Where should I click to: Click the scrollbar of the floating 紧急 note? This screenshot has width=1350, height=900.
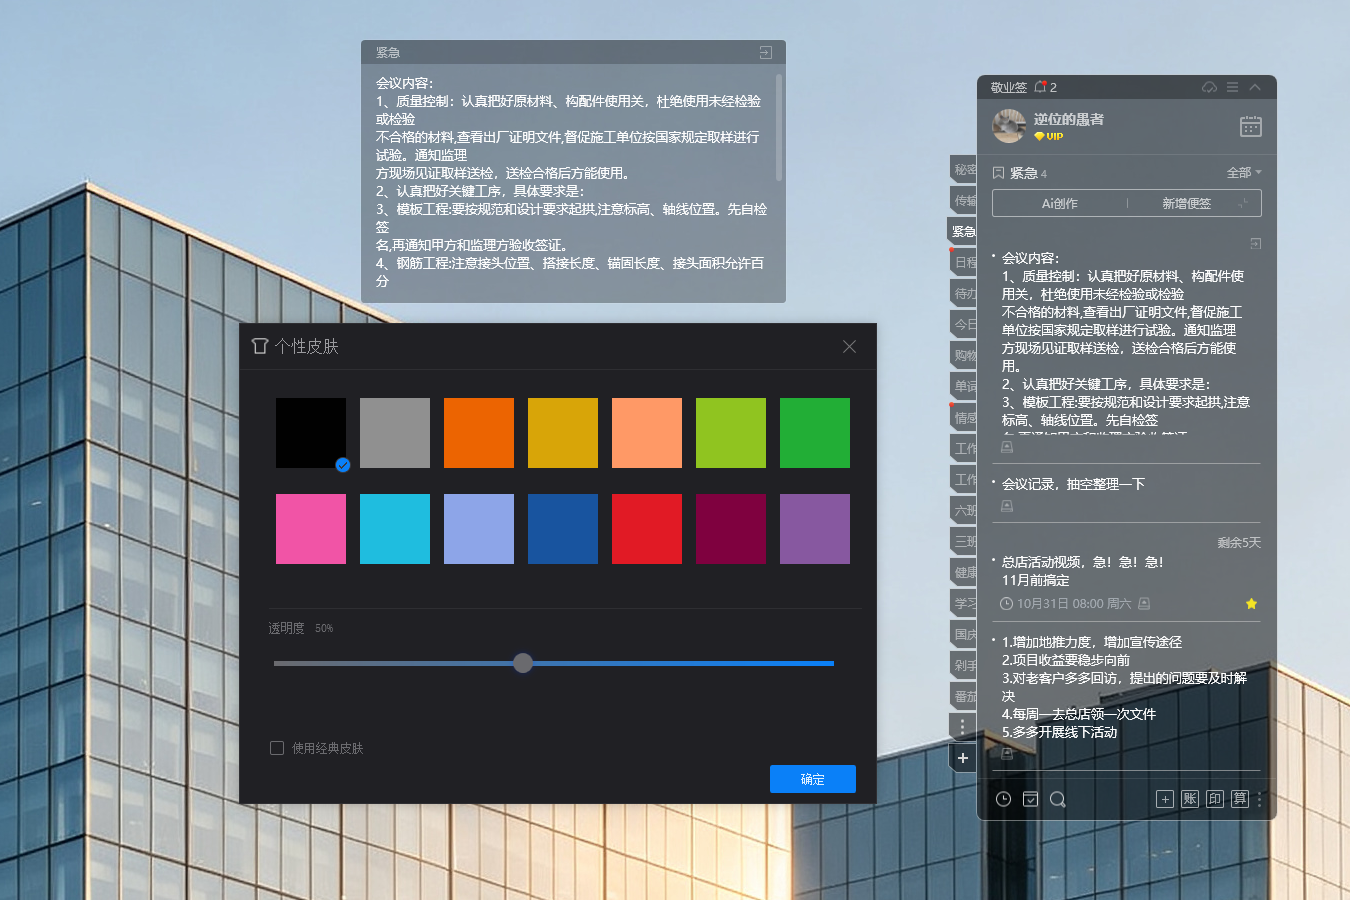(779, 127)
